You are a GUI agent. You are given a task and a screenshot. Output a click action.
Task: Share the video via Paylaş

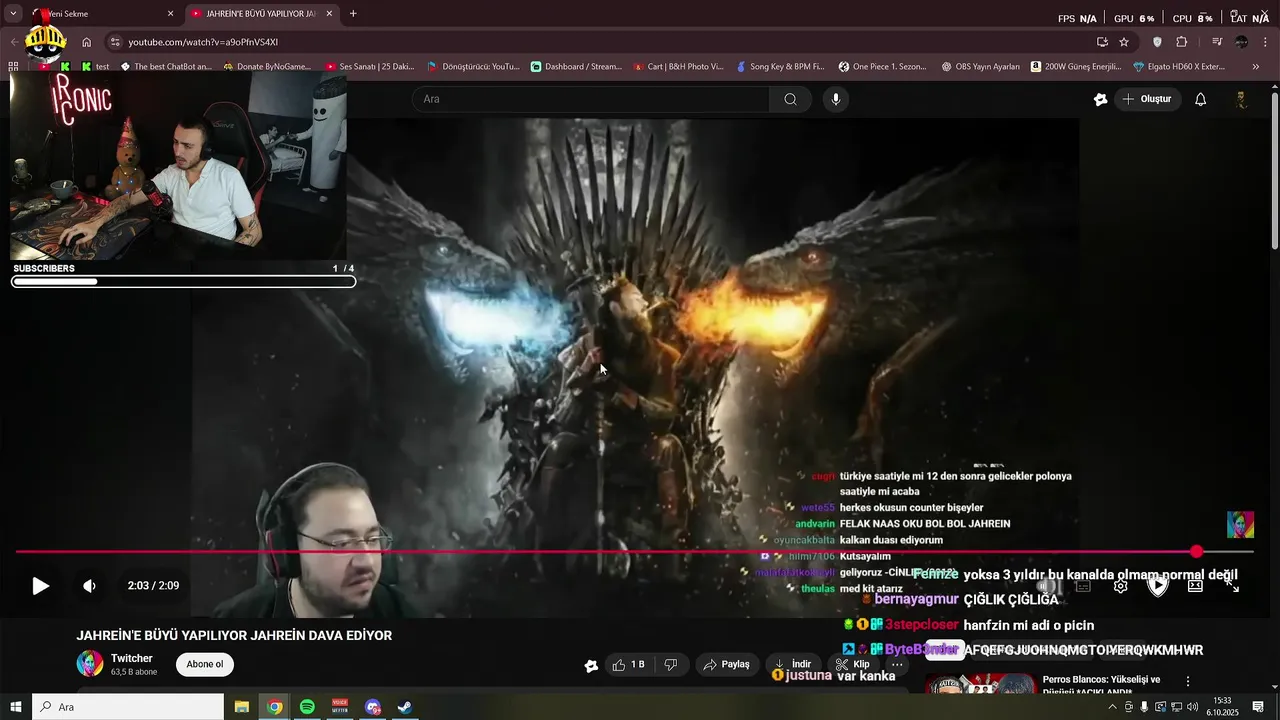pos(726,665)
